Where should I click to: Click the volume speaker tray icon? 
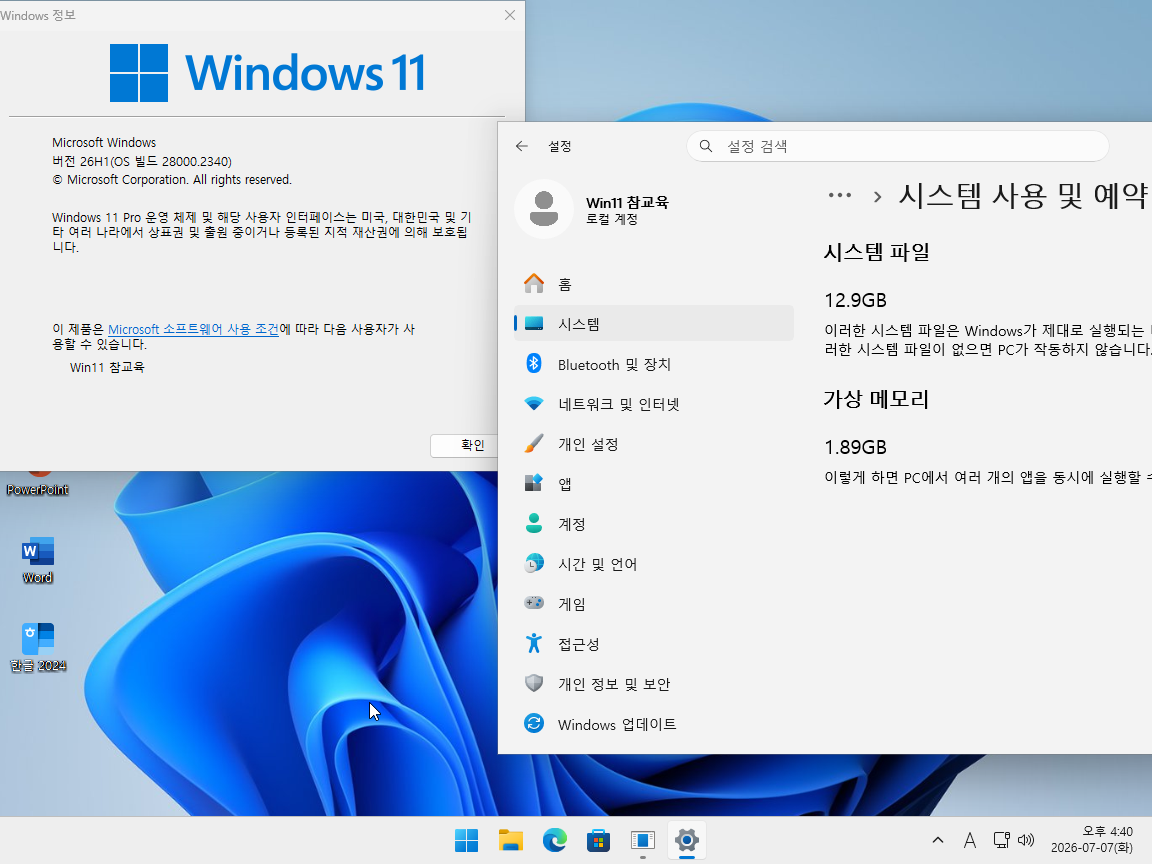[1026, 840]
